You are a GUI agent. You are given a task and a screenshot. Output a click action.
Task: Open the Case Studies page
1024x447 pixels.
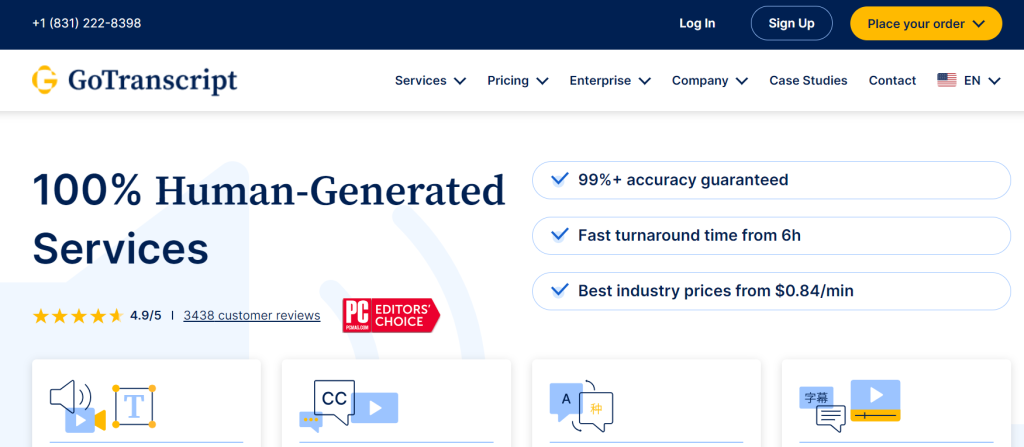pyautogui.click(x=808, y=81)
